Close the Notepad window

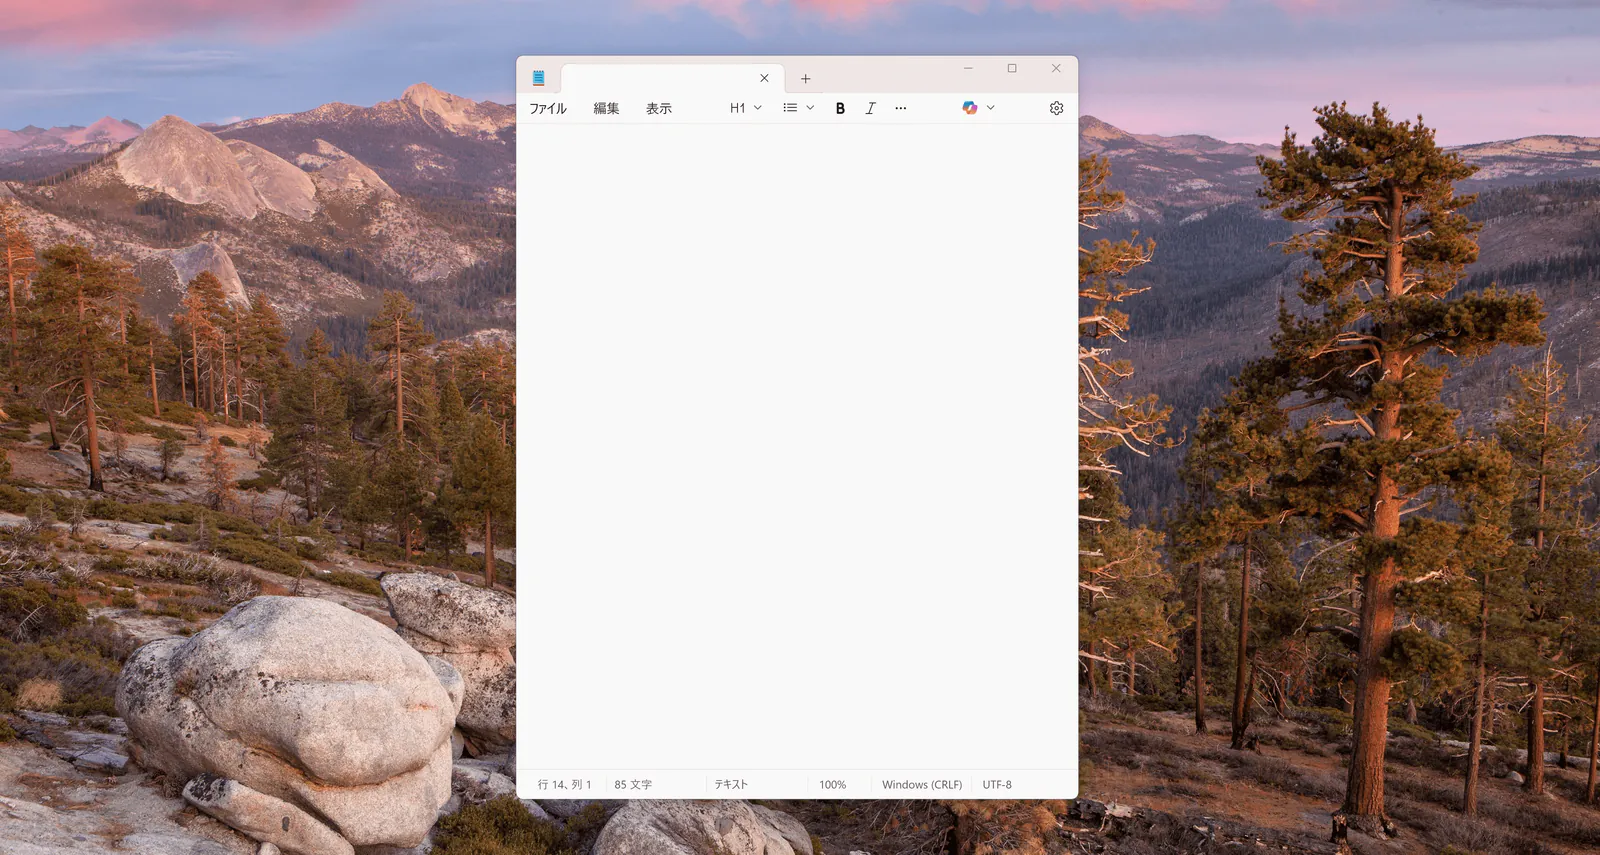[1056, 68]
